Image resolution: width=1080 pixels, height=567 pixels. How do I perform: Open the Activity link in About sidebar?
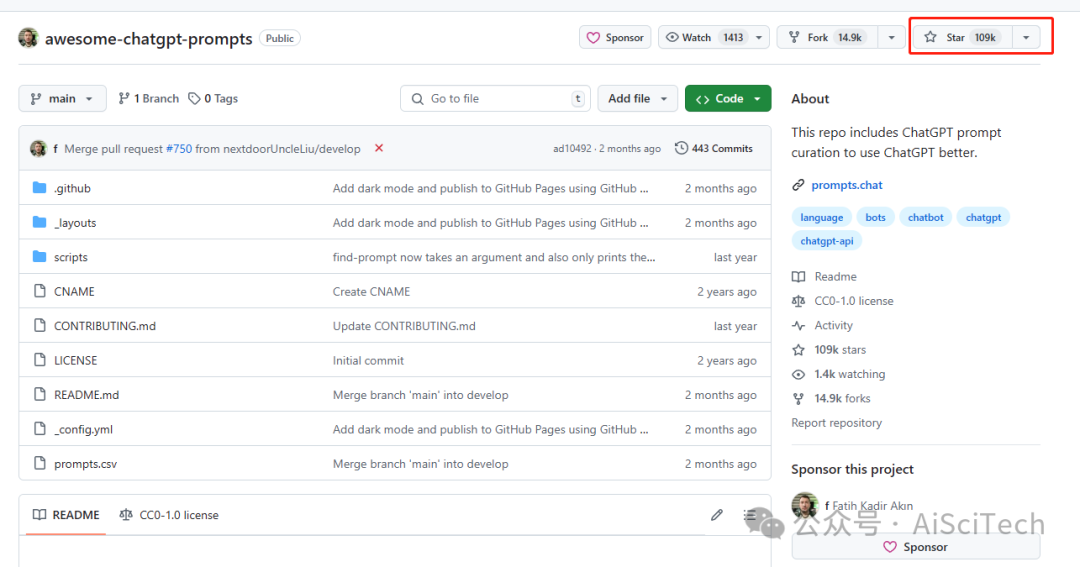tap(833, 325)
